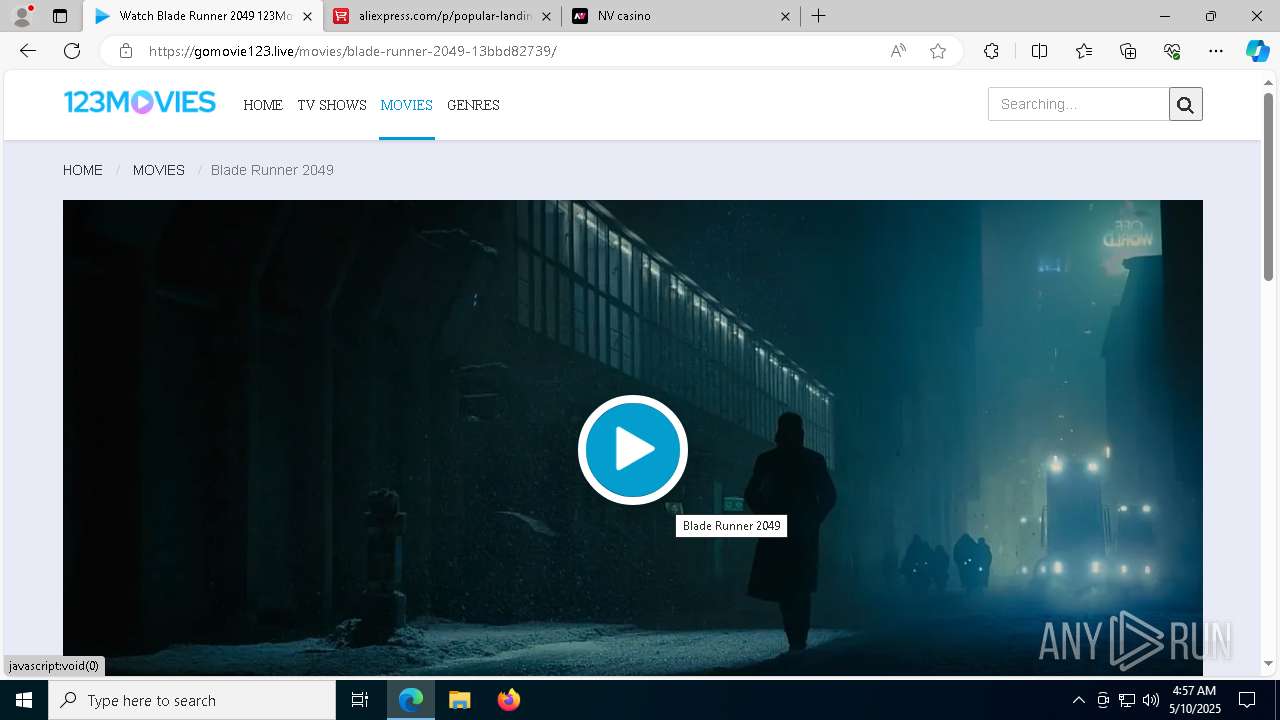Open Settings and more menu
Image resolution: width=1280 pixels, height=720 pixels.
tap(1216, 51)
